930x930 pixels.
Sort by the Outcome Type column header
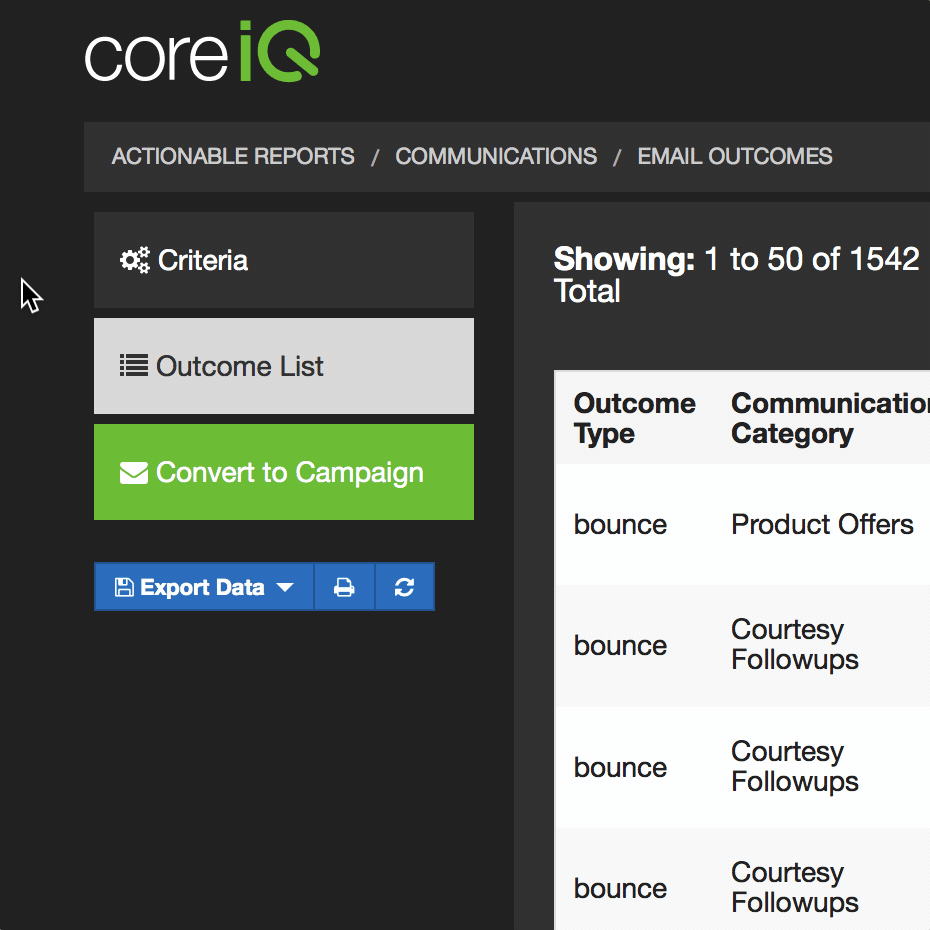[634, 418]
